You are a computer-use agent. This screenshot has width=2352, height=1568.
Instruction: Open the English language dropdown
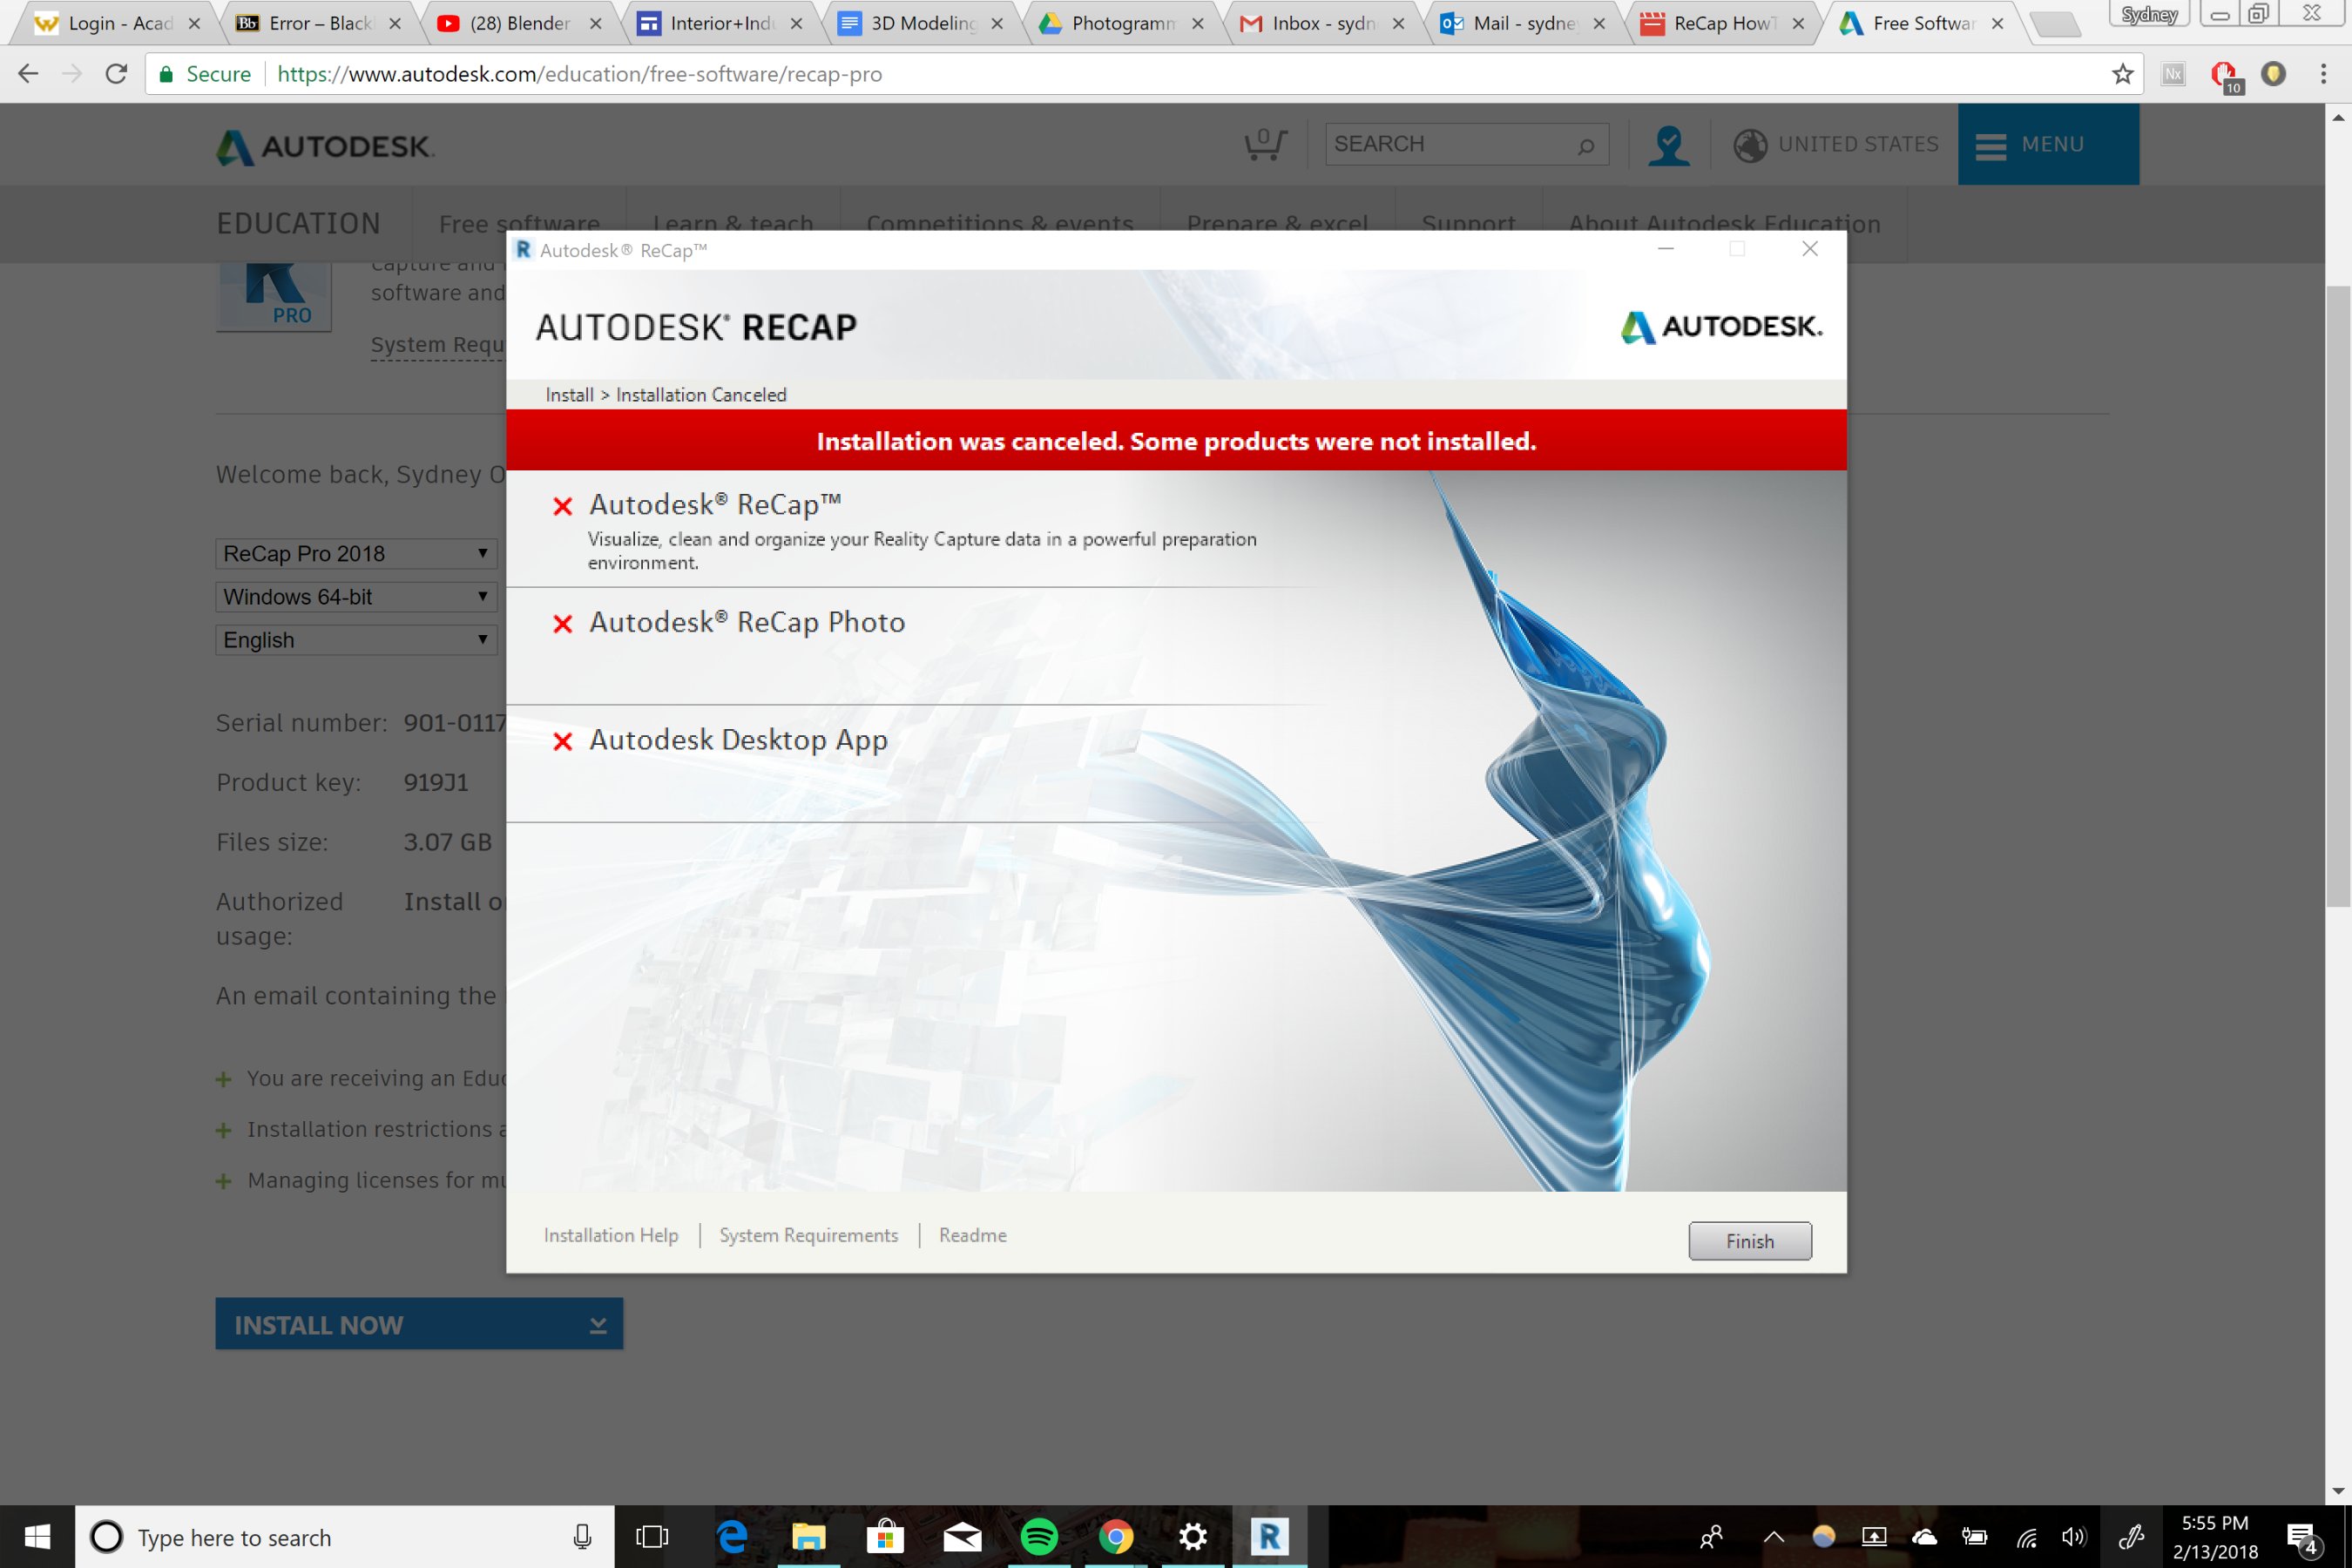(x=356, y=640)
